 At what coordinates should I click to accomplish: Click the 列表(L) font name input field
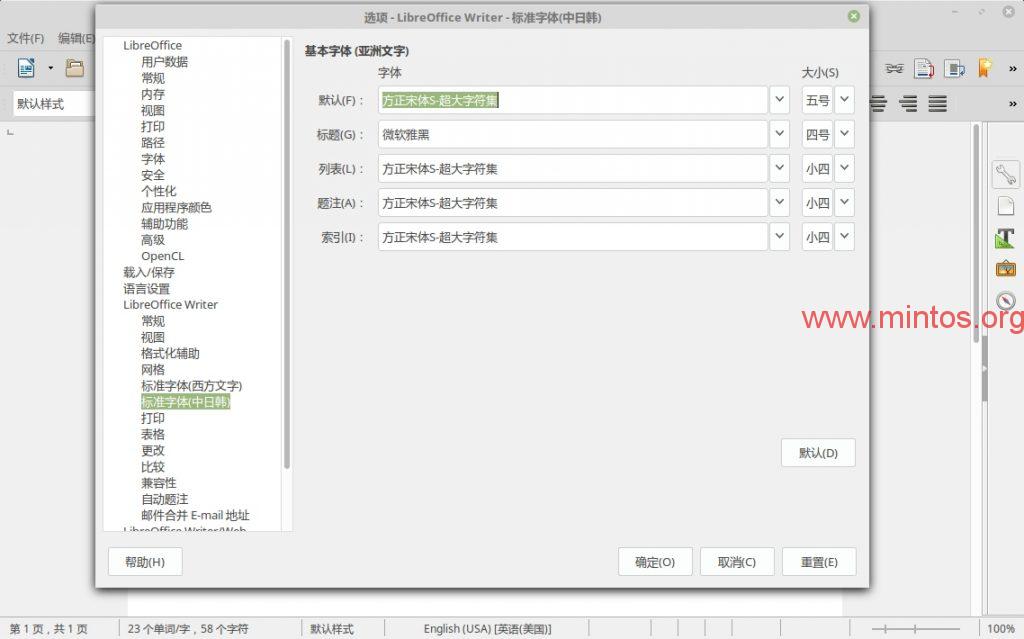click(x=572, y=169)
